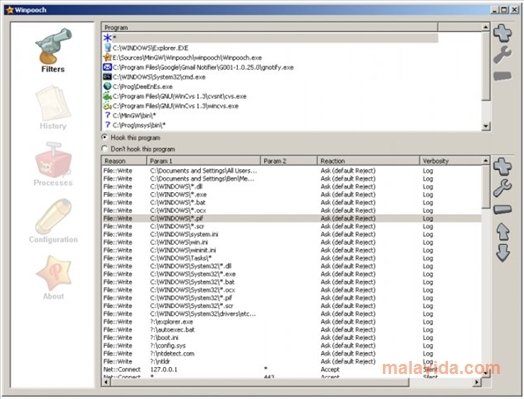Viewport: 524px width, 399px height.
Task: Select Hook this program option
Action: coord(131,137)
